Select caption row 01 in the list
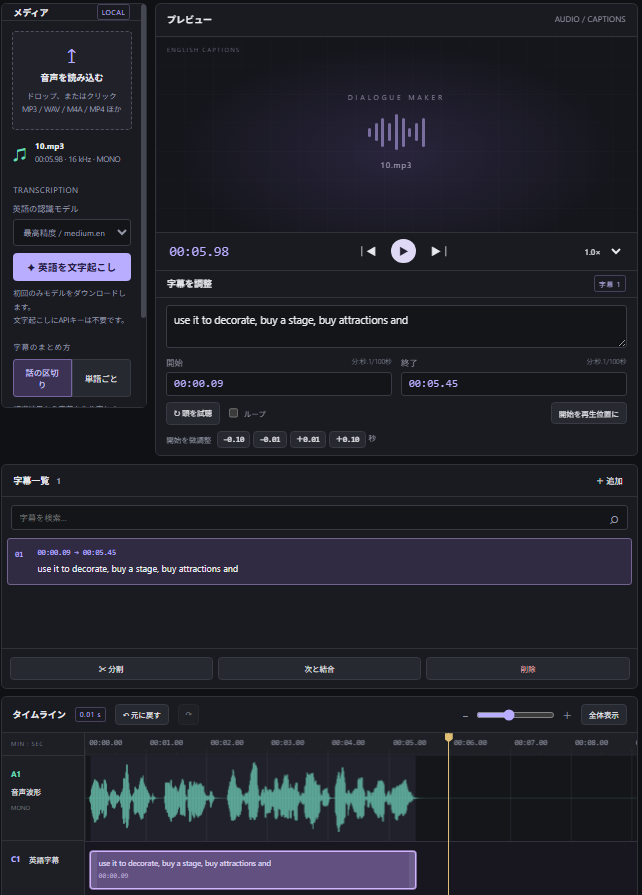642x895 pixels. click(319, 561)
